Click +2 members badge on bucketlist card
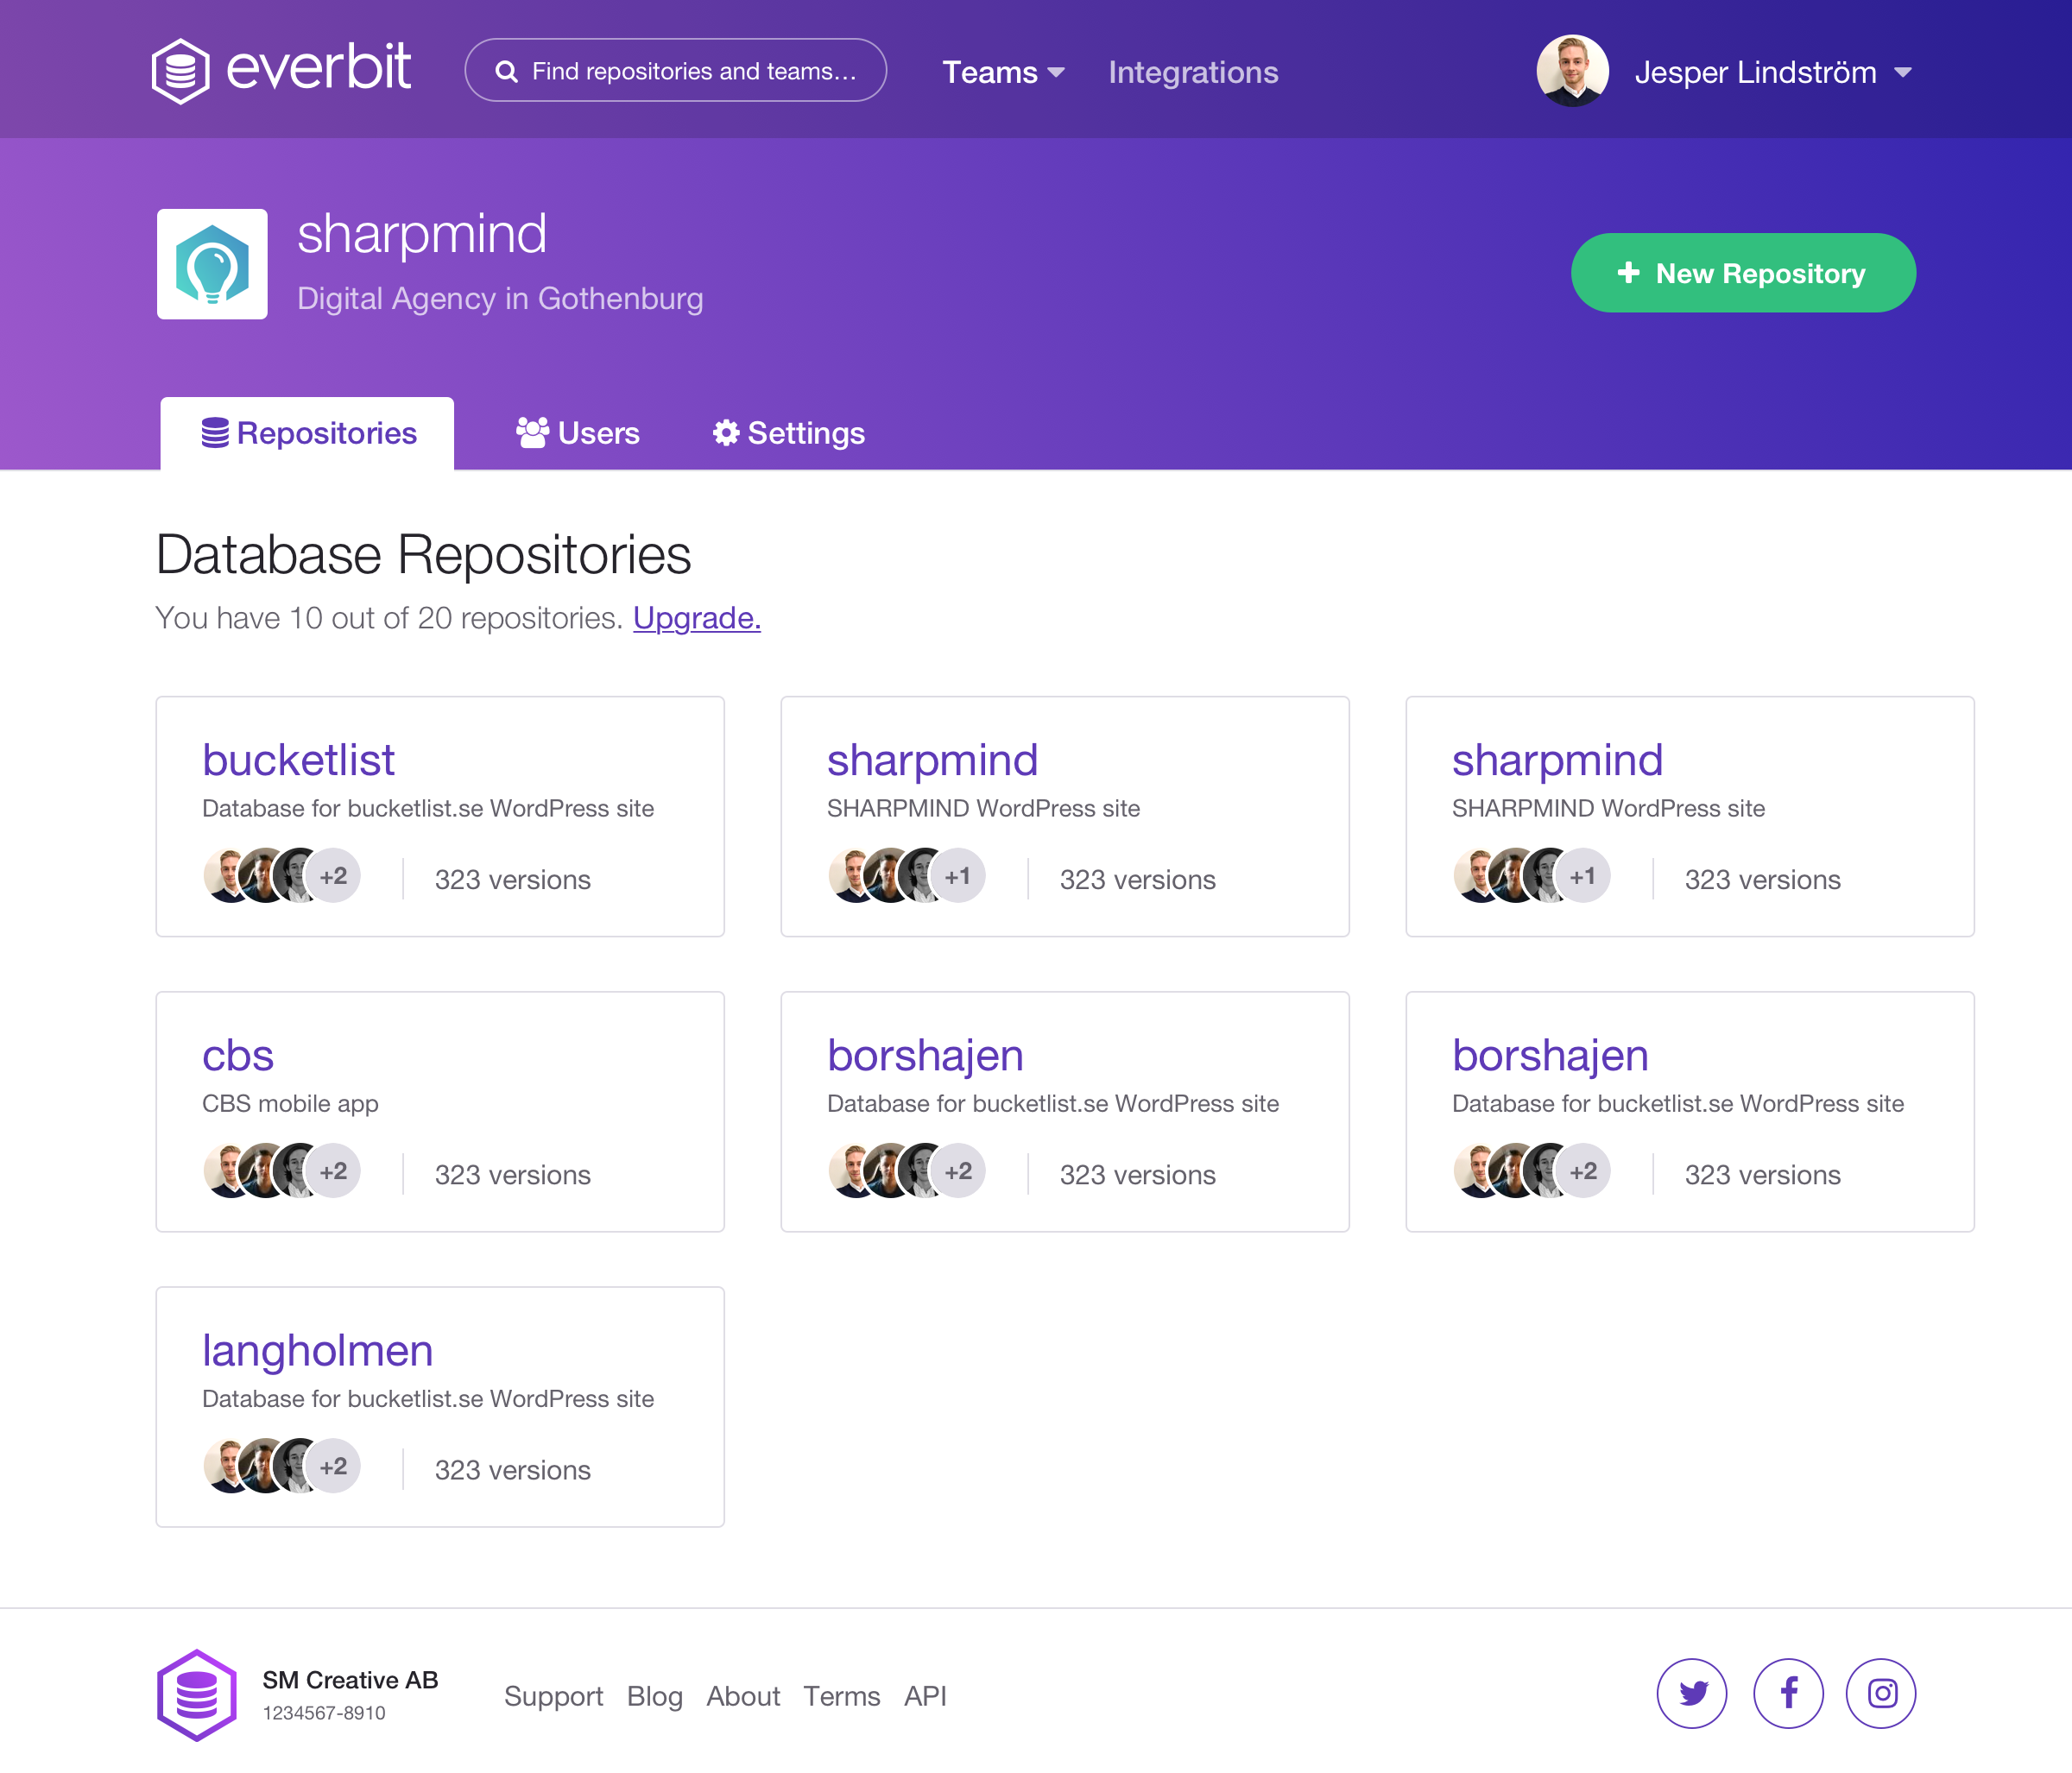Image resolution: width=2072 pixels, height=1773 pixels. 333,876
